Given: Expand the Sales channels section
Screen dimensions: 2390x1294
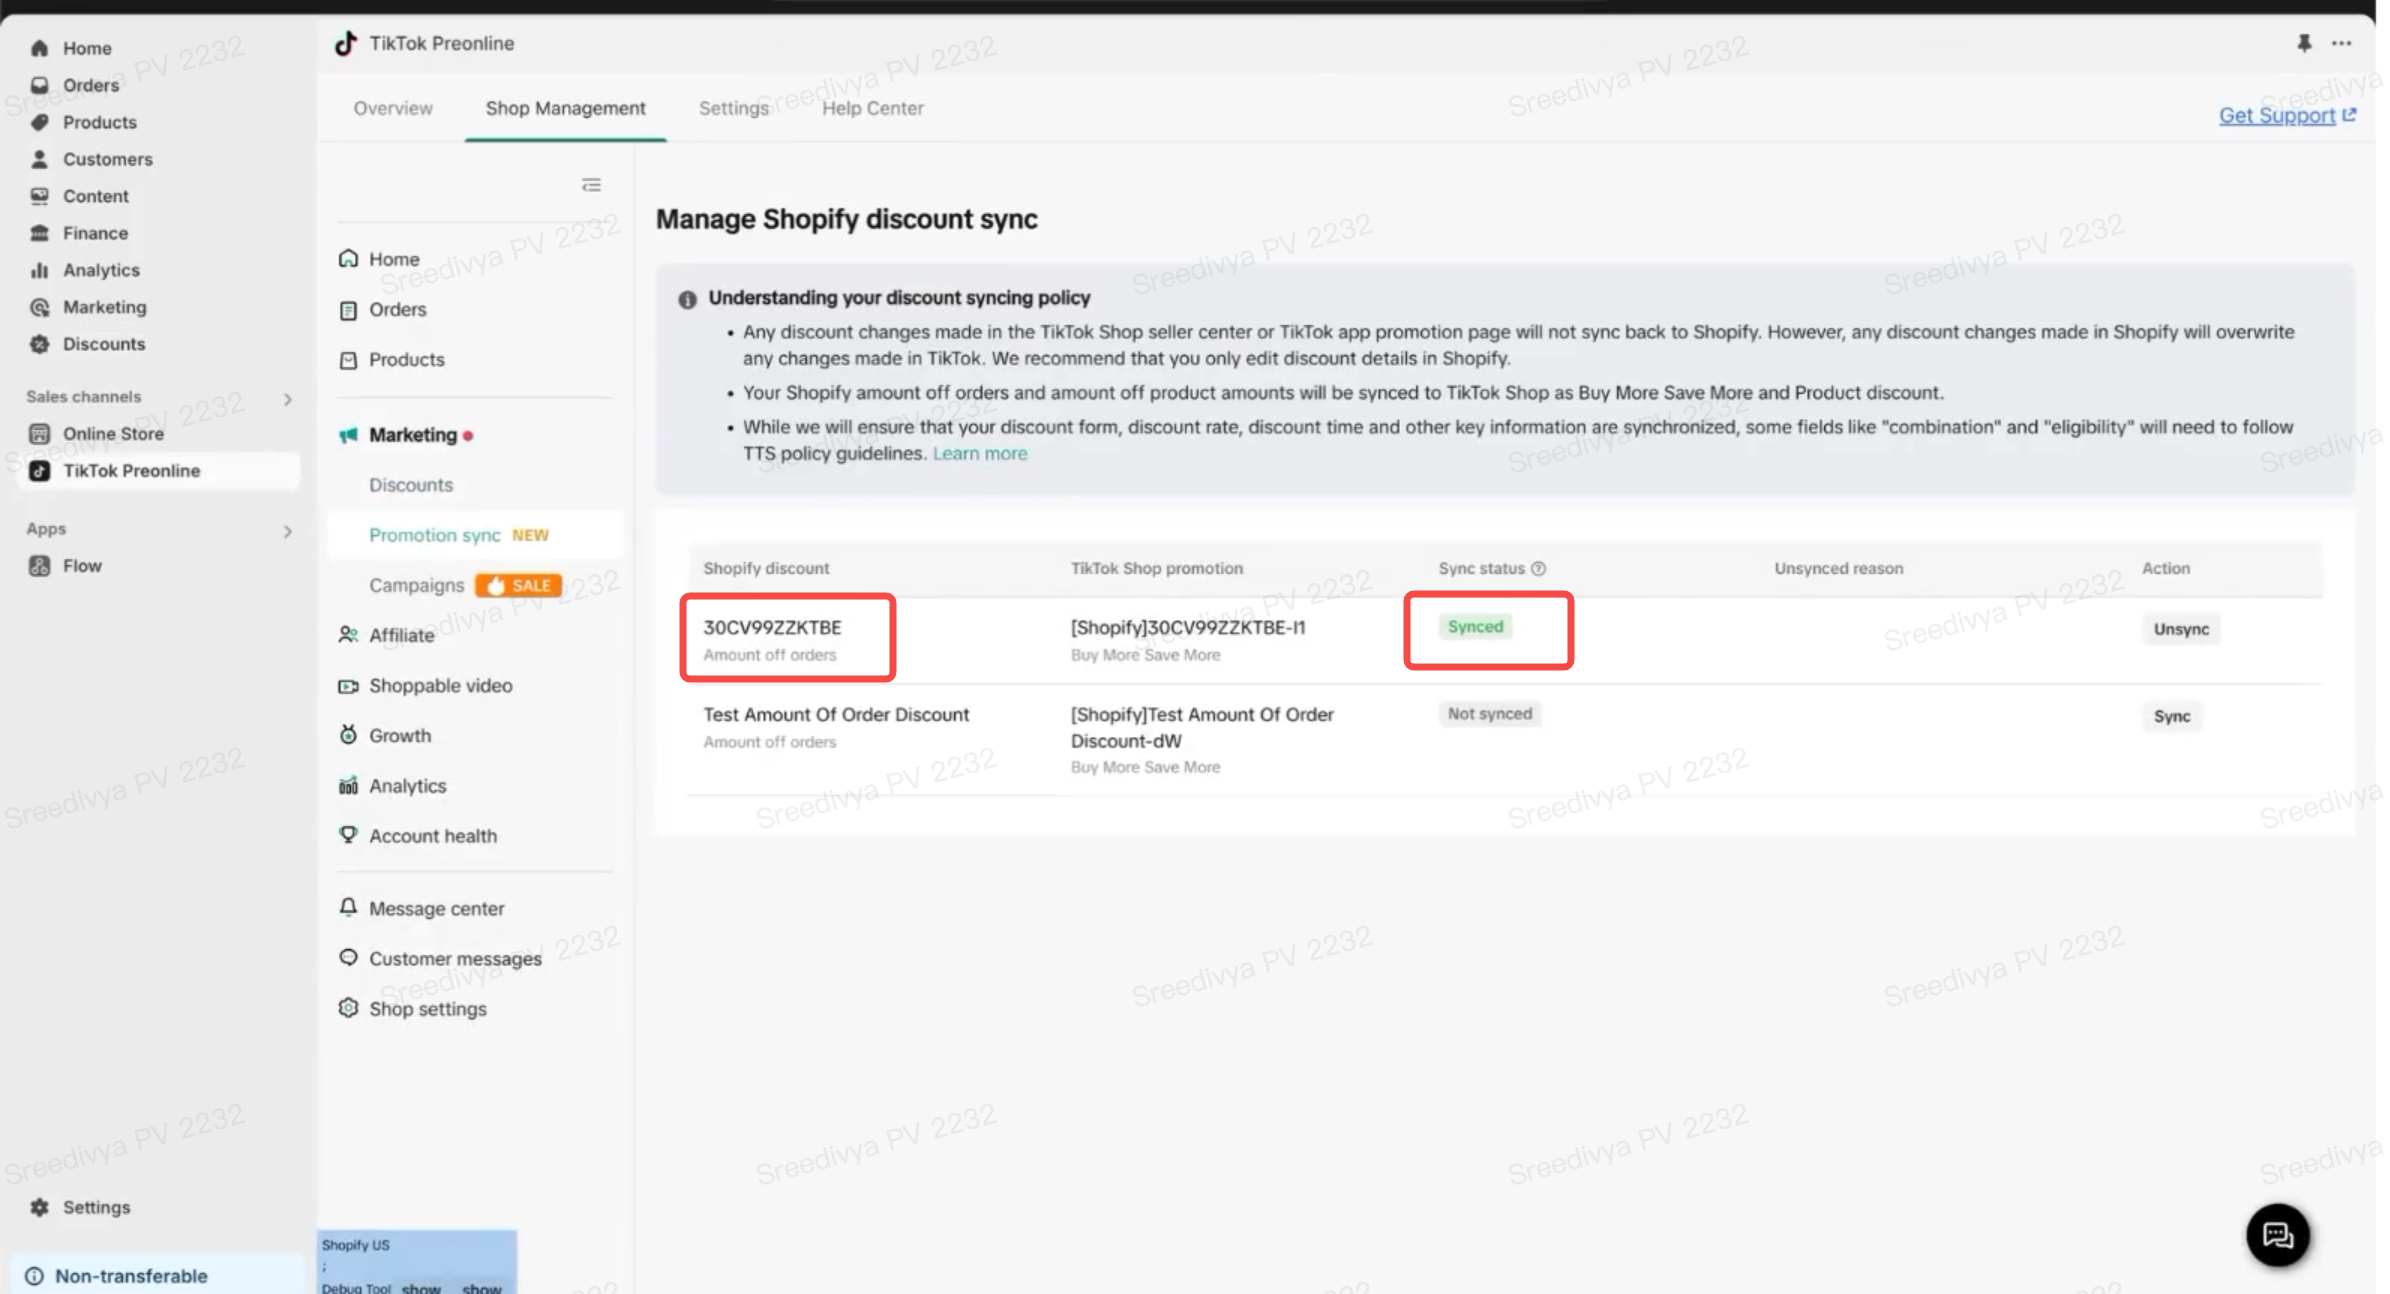Looking at the screenshot, I should [287, 398].
